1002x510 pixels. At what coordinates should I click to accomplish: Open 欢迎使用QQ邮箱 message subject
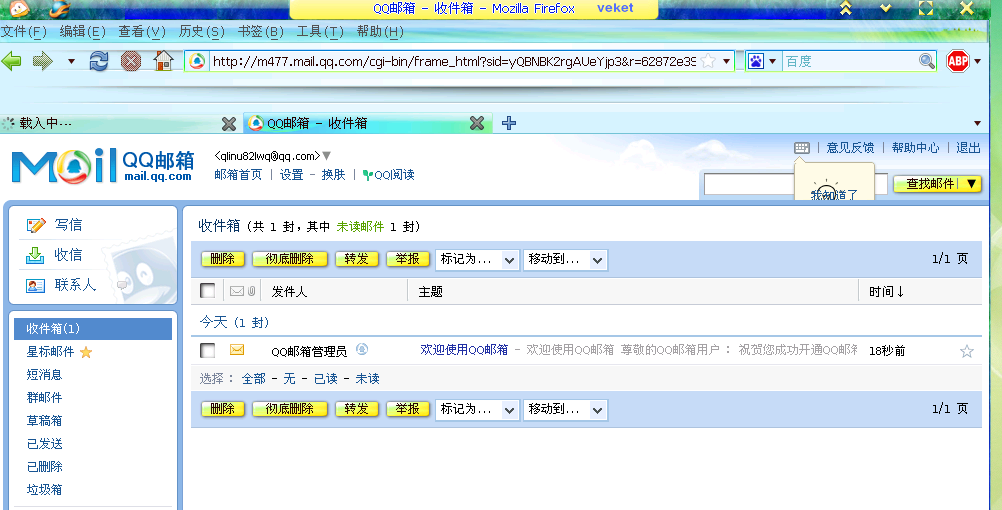tap(464, 350)
